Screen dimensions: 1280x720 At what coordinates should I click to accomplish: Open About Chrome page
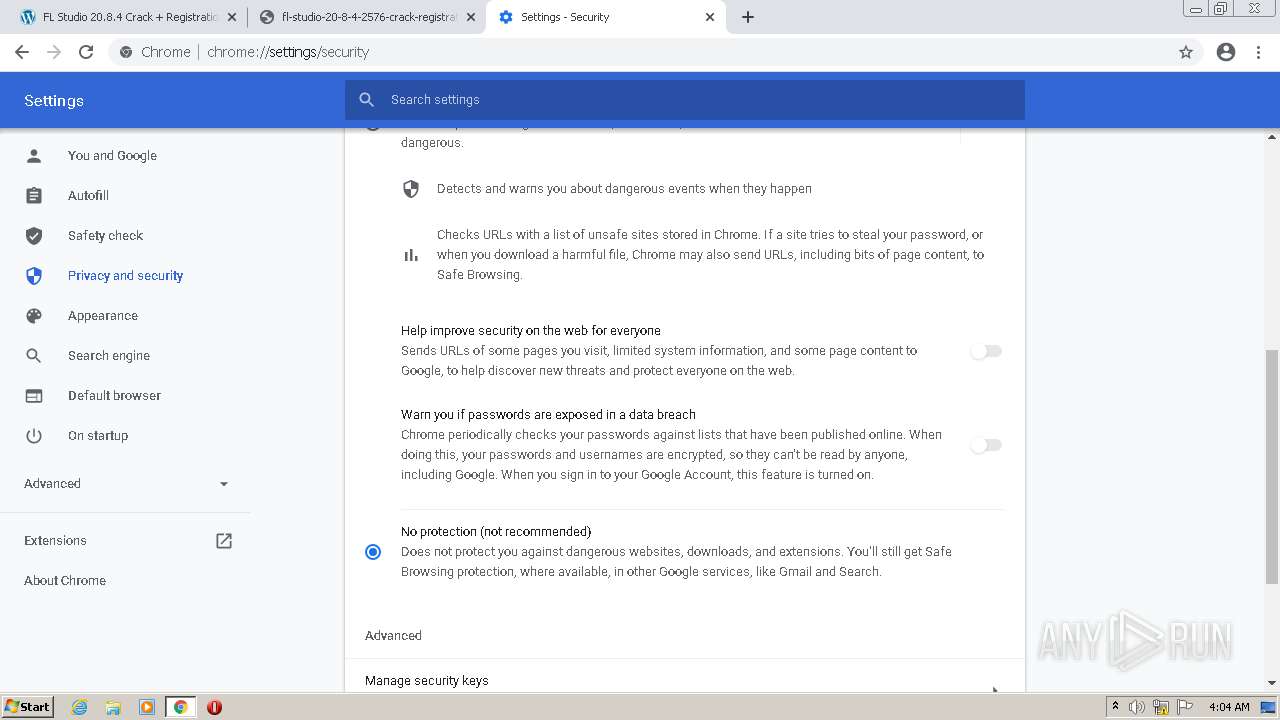(65, 581)
